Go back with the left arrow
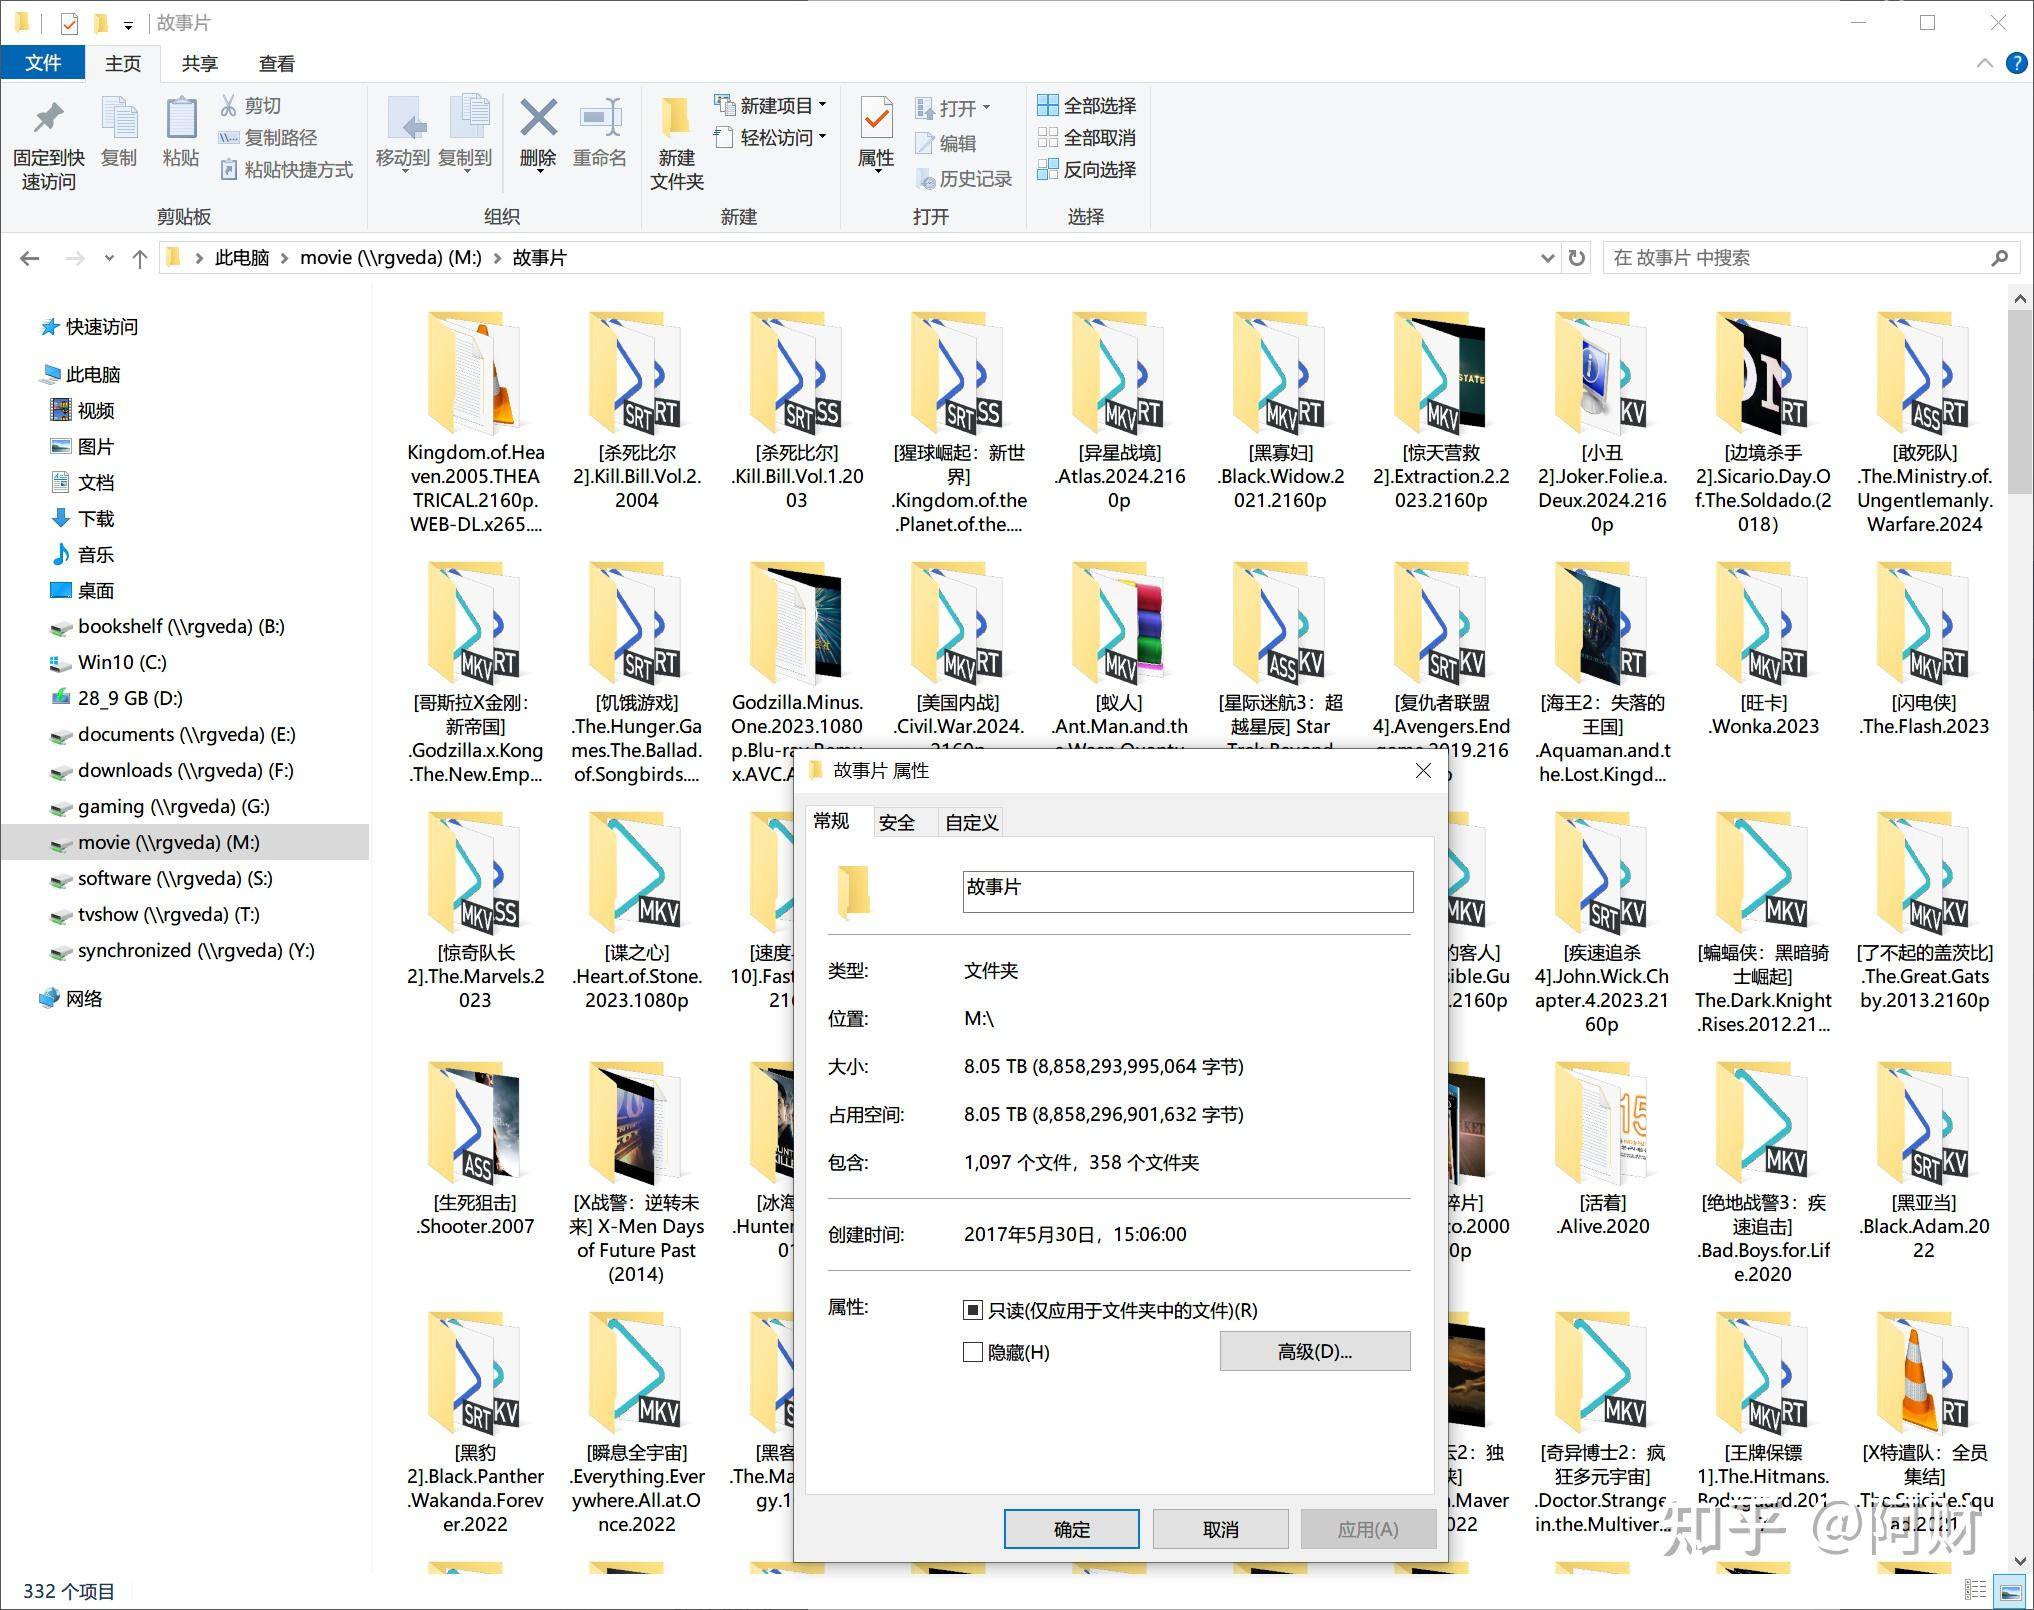Screen dimensions: 2034x1610 [30, 258]
